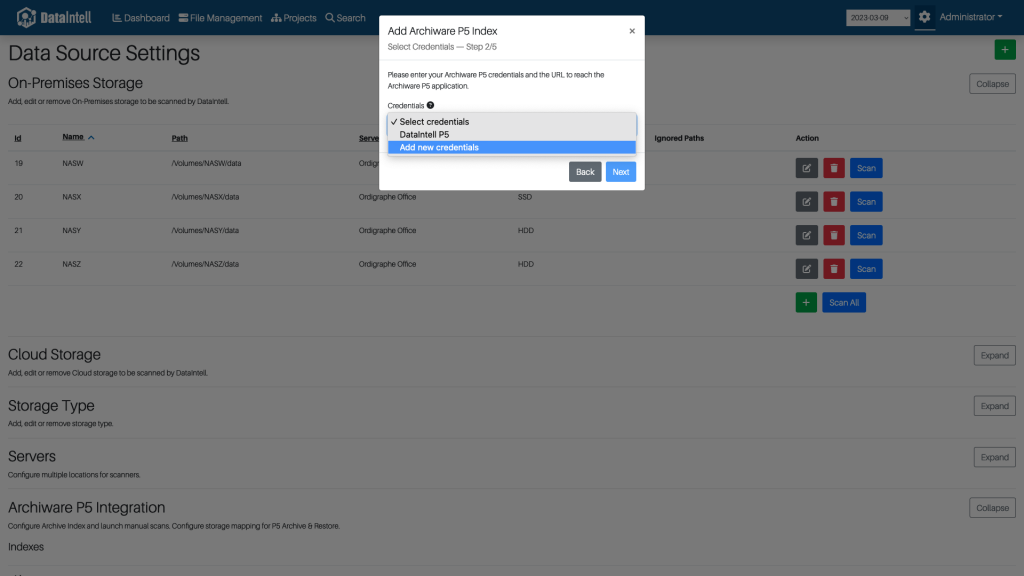
Task: Edit the NASY storage entry
Action: [x=807, y=235]
